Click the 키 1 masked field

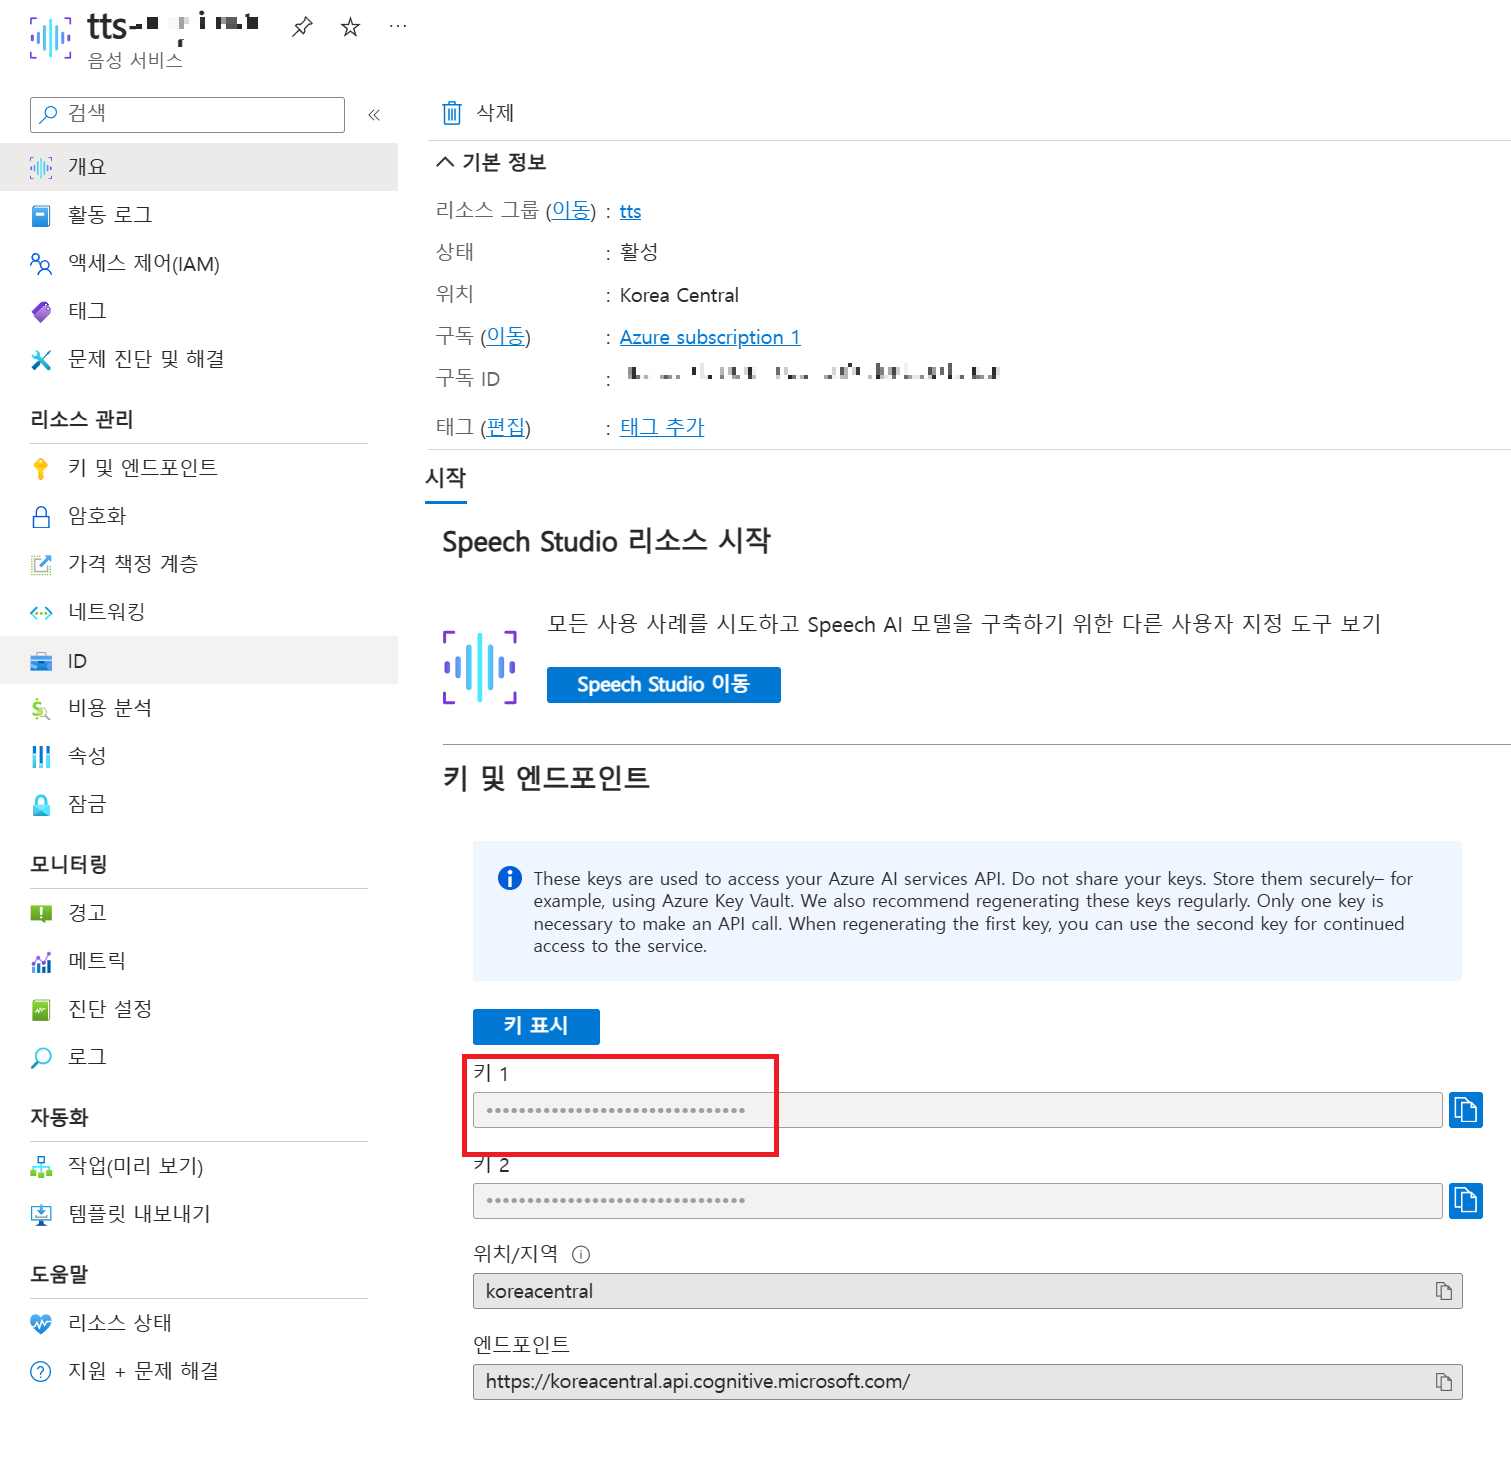pos(958,1110)
